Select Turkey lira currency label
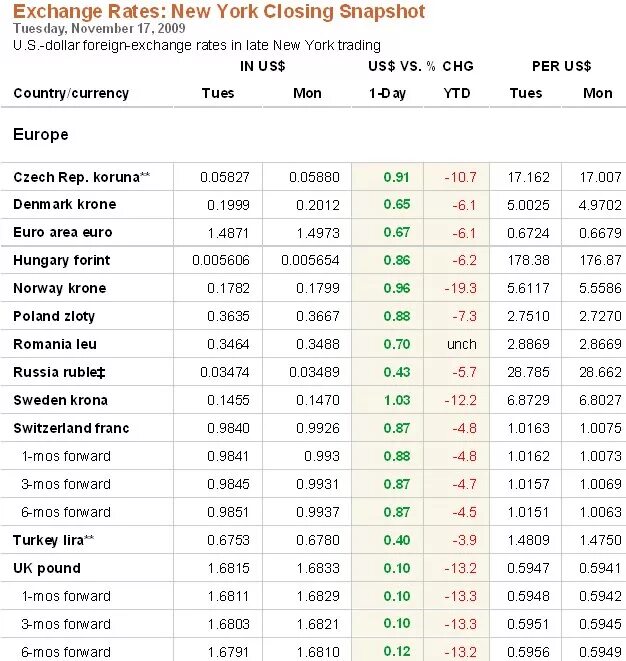 point(54,540)
